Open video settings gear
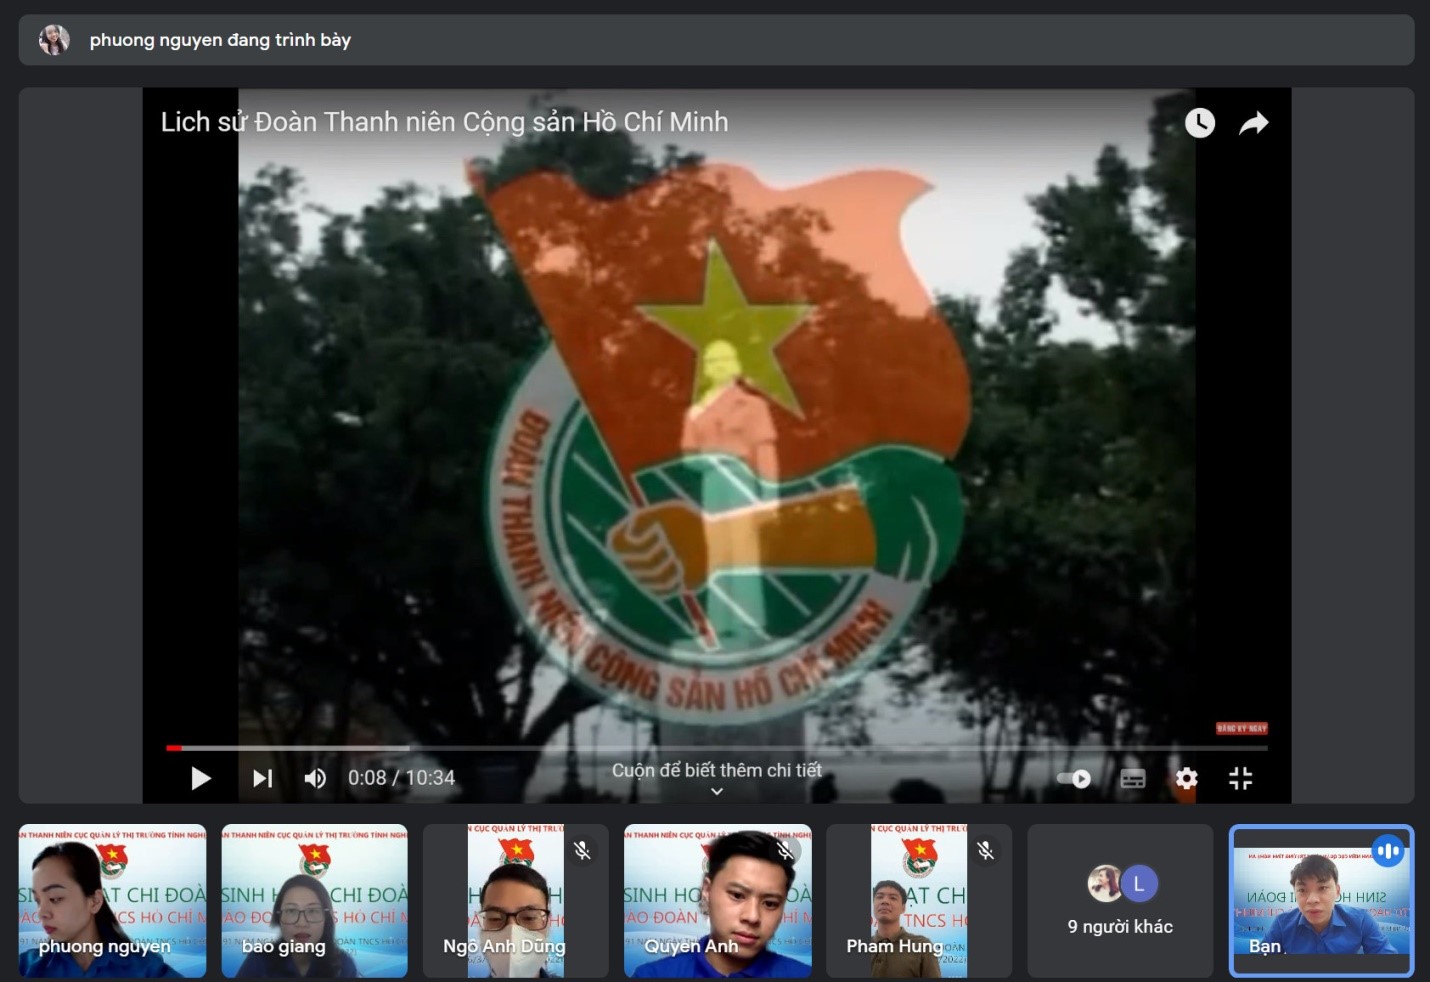The width and height of the screenshot is (1430, 982). tap(1186, 778)
